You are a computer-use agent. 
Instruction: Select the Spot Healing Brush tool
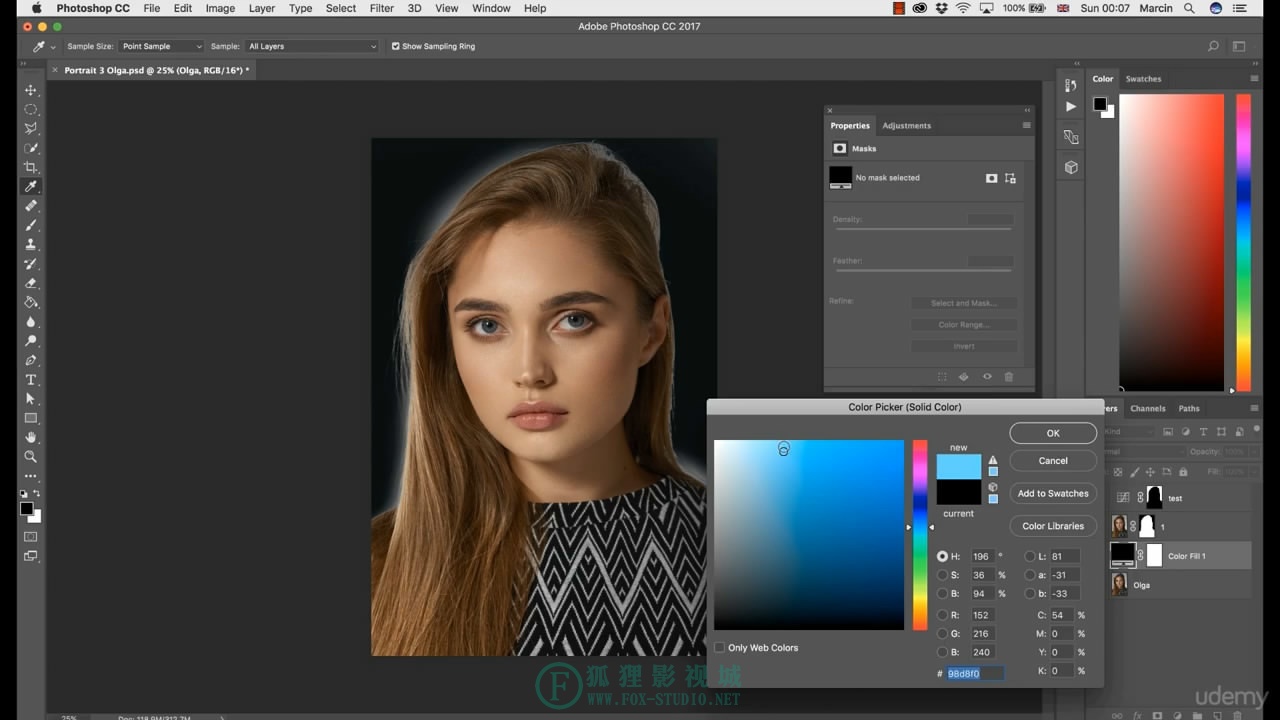pyautogui.click(x=31, y=205)
